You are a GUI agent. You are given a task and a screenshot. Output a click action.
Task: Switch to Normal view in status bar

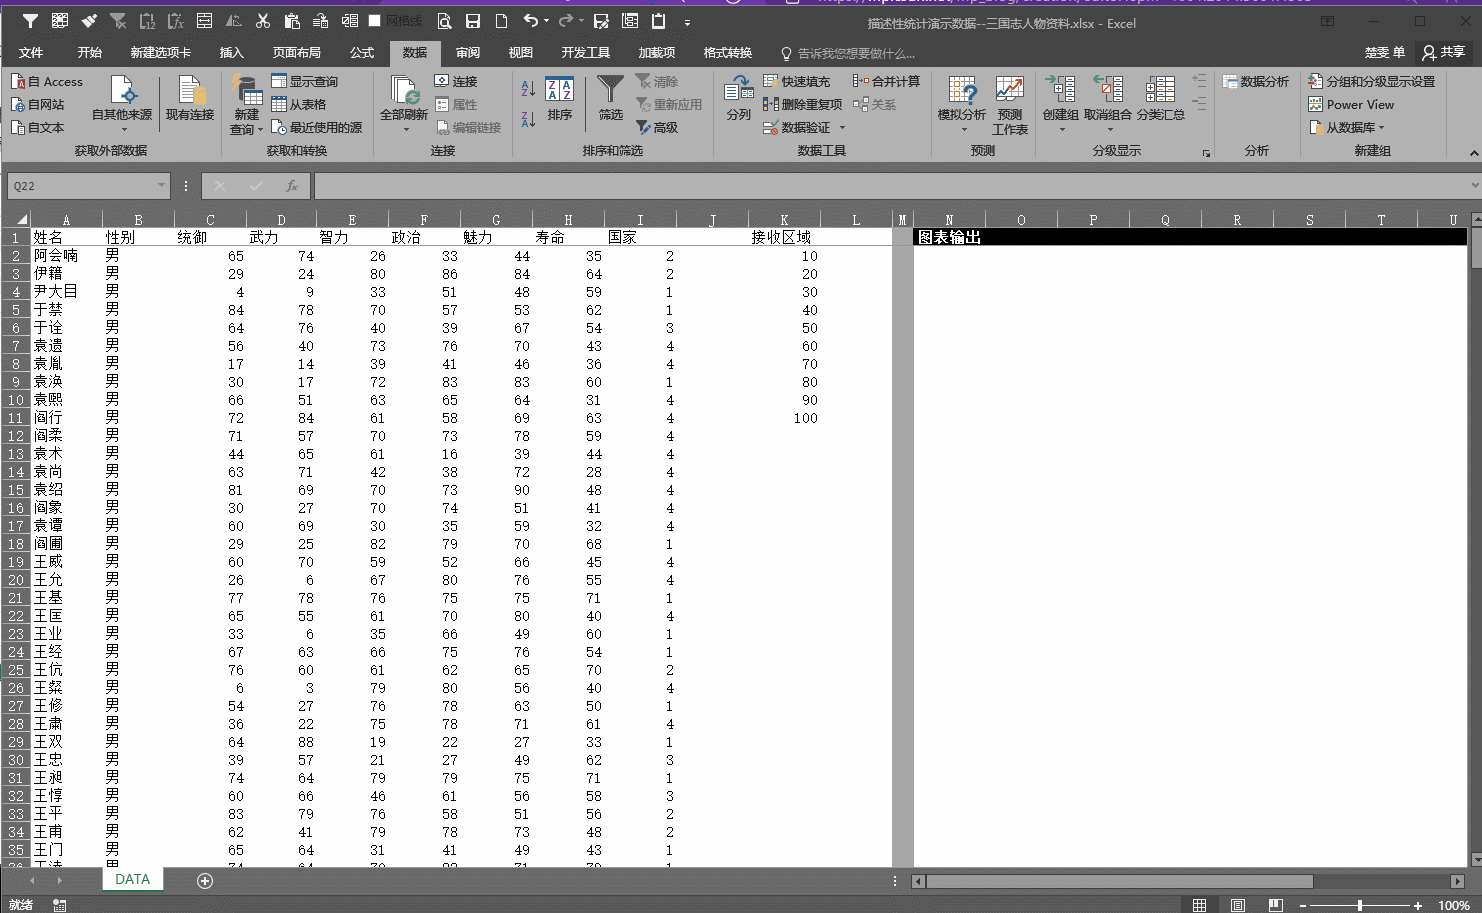click(x=1200, y=905)
